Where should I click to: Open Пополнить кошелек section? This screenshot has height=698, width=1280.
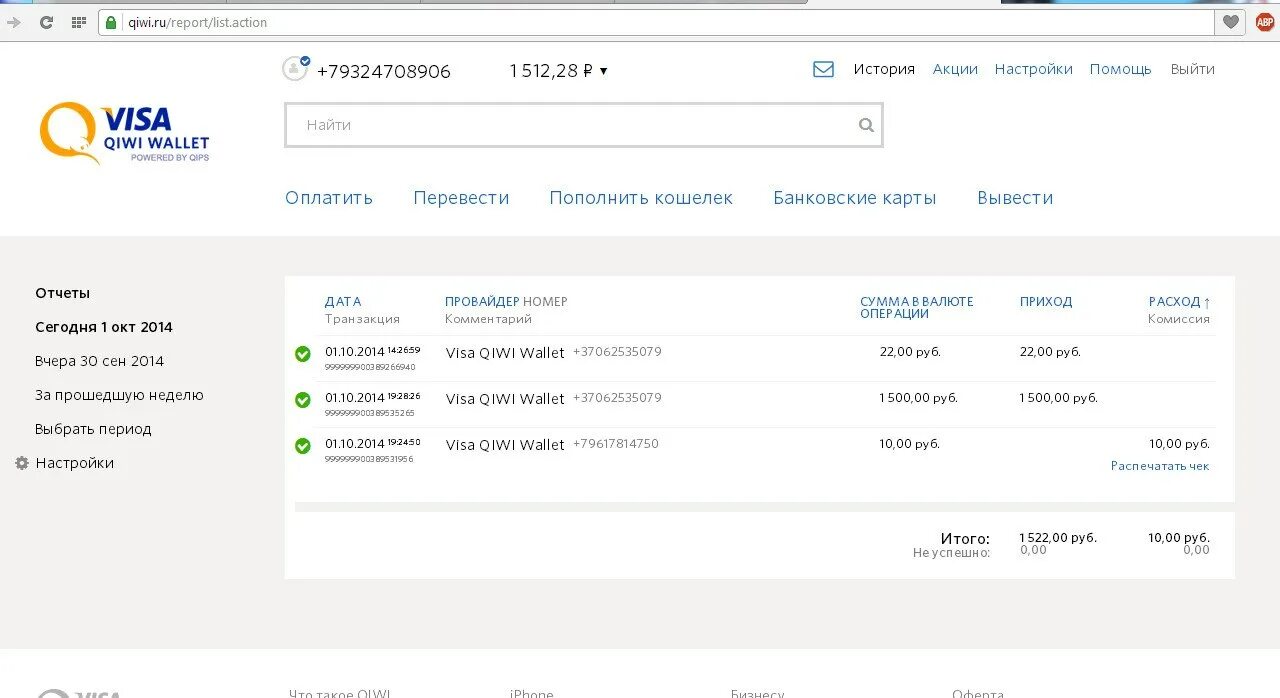pos(641,198)
